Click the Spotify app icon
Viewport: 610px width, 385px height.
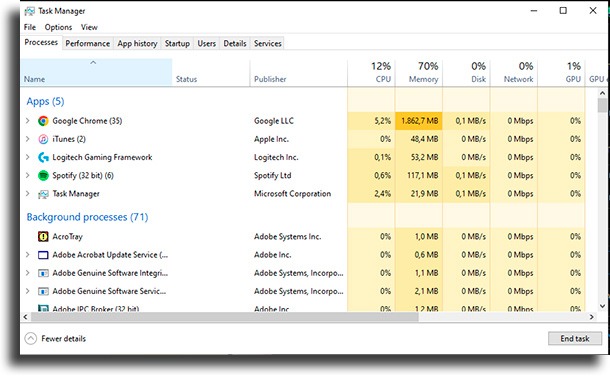(43, 175)
